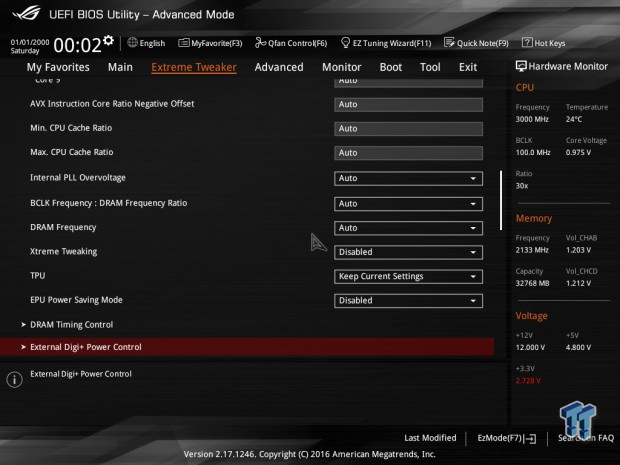Click TPU setting label
This screenshot has height=465, width=620.
coord(38,276)
